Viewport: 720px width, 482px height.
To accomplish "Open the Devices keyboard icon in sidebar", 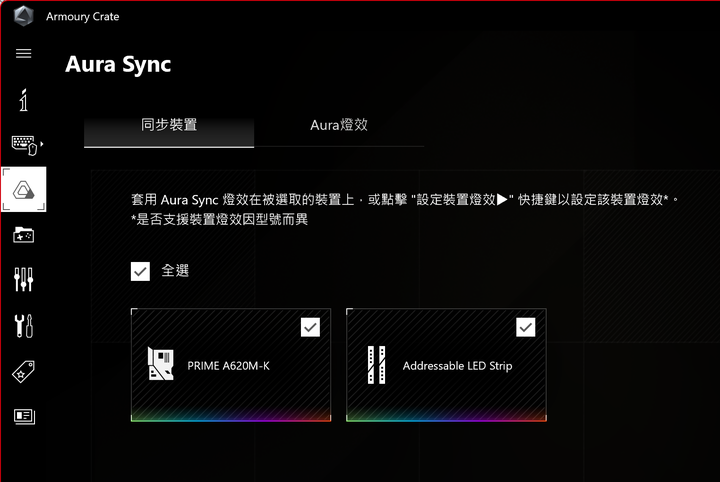I will (24, 145).
